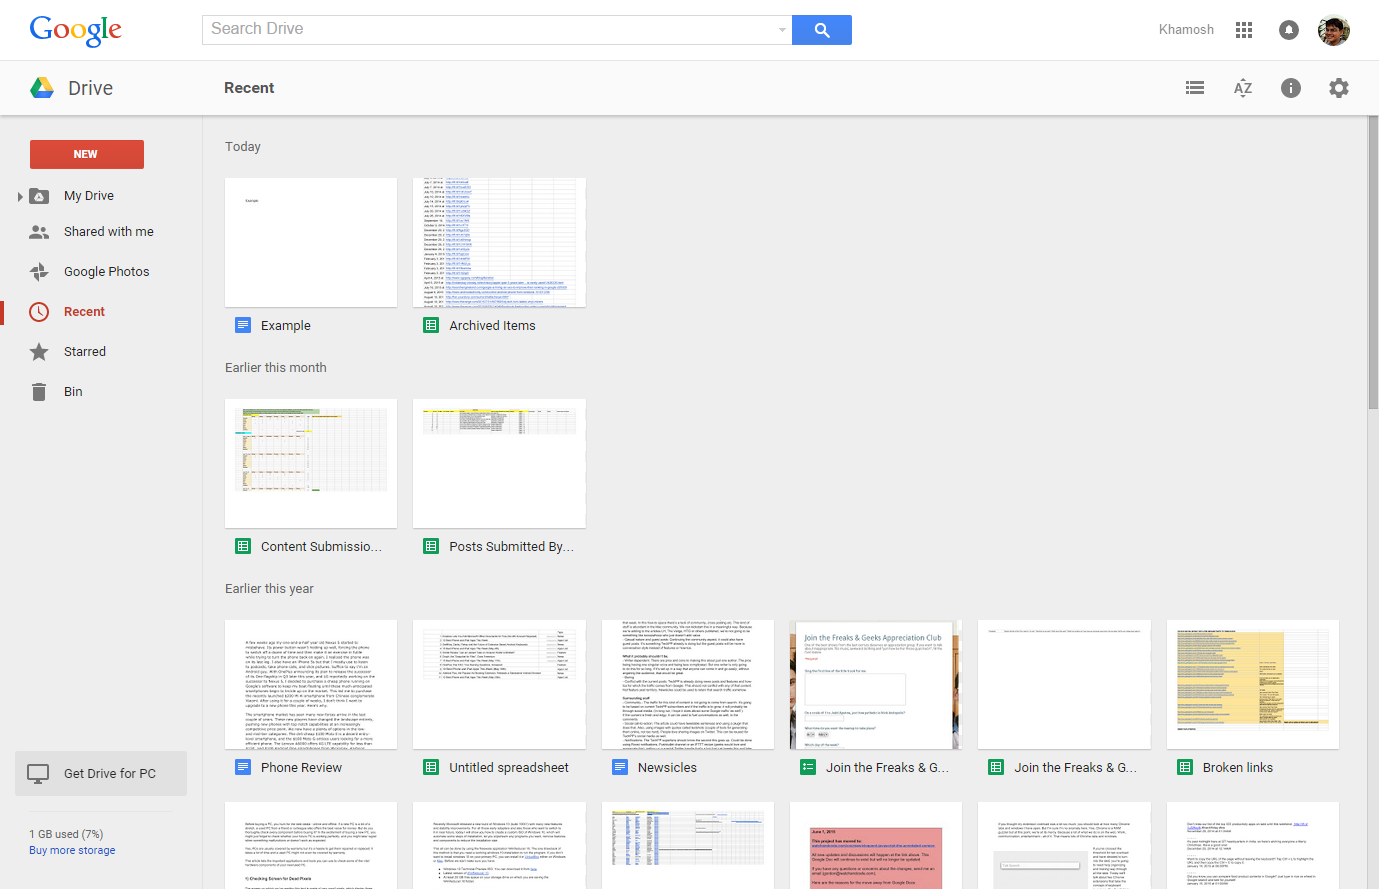Click the Sheets icon beside Content Submissio...
The height and width of the screenshot is (889, 1379).
coord(243,546)
